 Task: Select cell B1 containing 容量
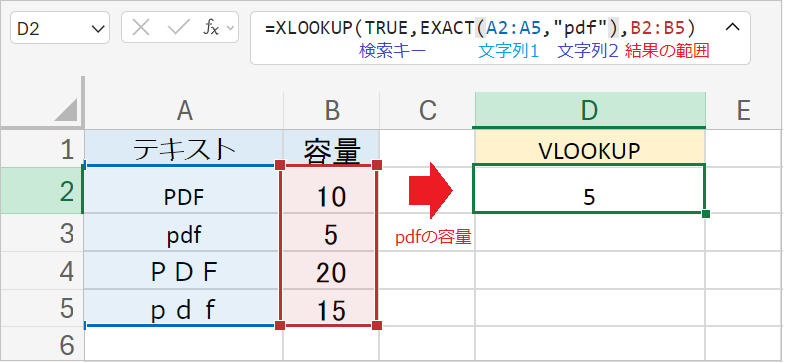(331, 149)
